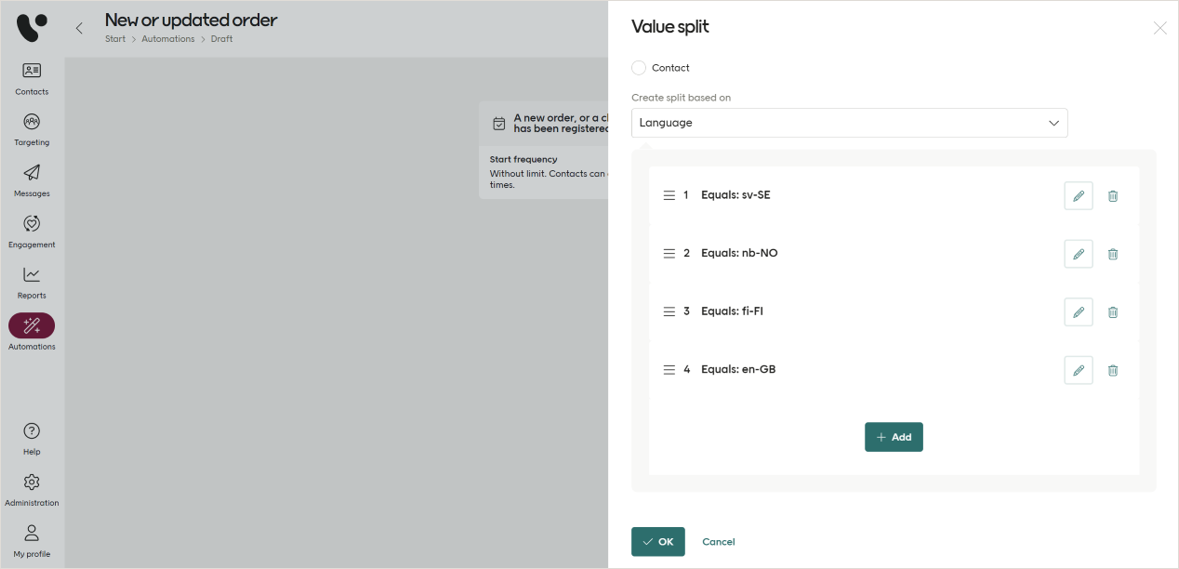This screenshot has height=569, width=1179.
Task: Click the 'Equals: fi-FI' row text
Action: 732,311
